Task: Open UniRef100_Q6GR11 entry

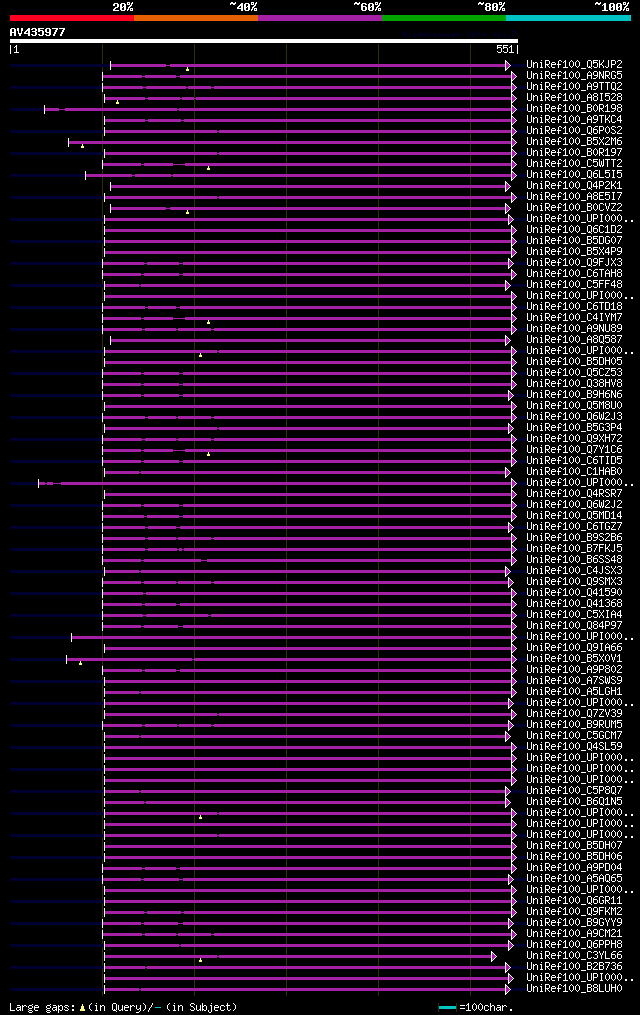Action: (574, 901)
